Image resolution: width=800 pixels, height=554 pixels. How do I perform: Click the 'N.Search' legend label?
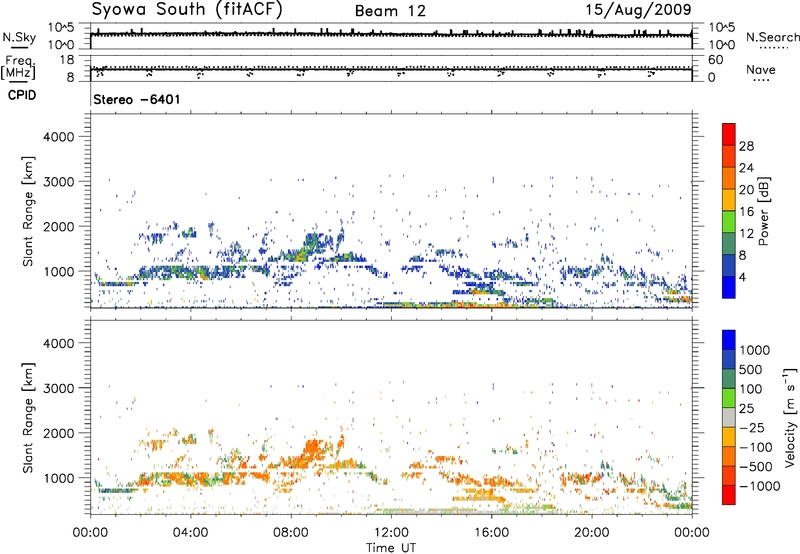pos(772,37)
